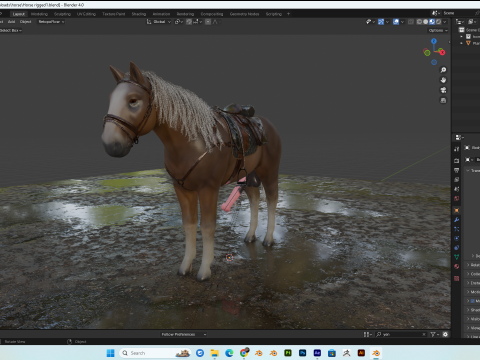
Task: Switch to the Modeling workspace tab
Action: click(x=39, y=14)
